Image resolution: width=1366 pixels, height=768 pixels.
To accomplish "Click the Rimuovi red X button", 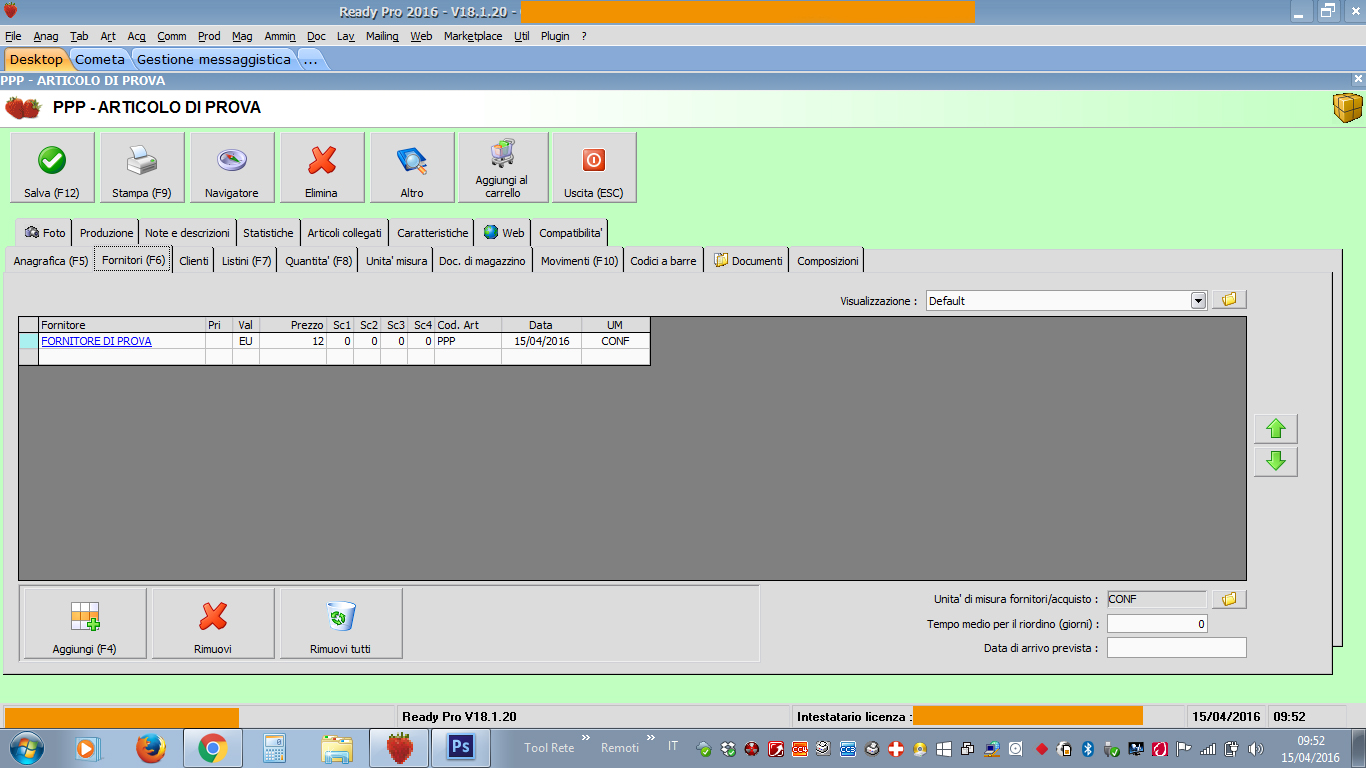I will [x=213, y=623].
